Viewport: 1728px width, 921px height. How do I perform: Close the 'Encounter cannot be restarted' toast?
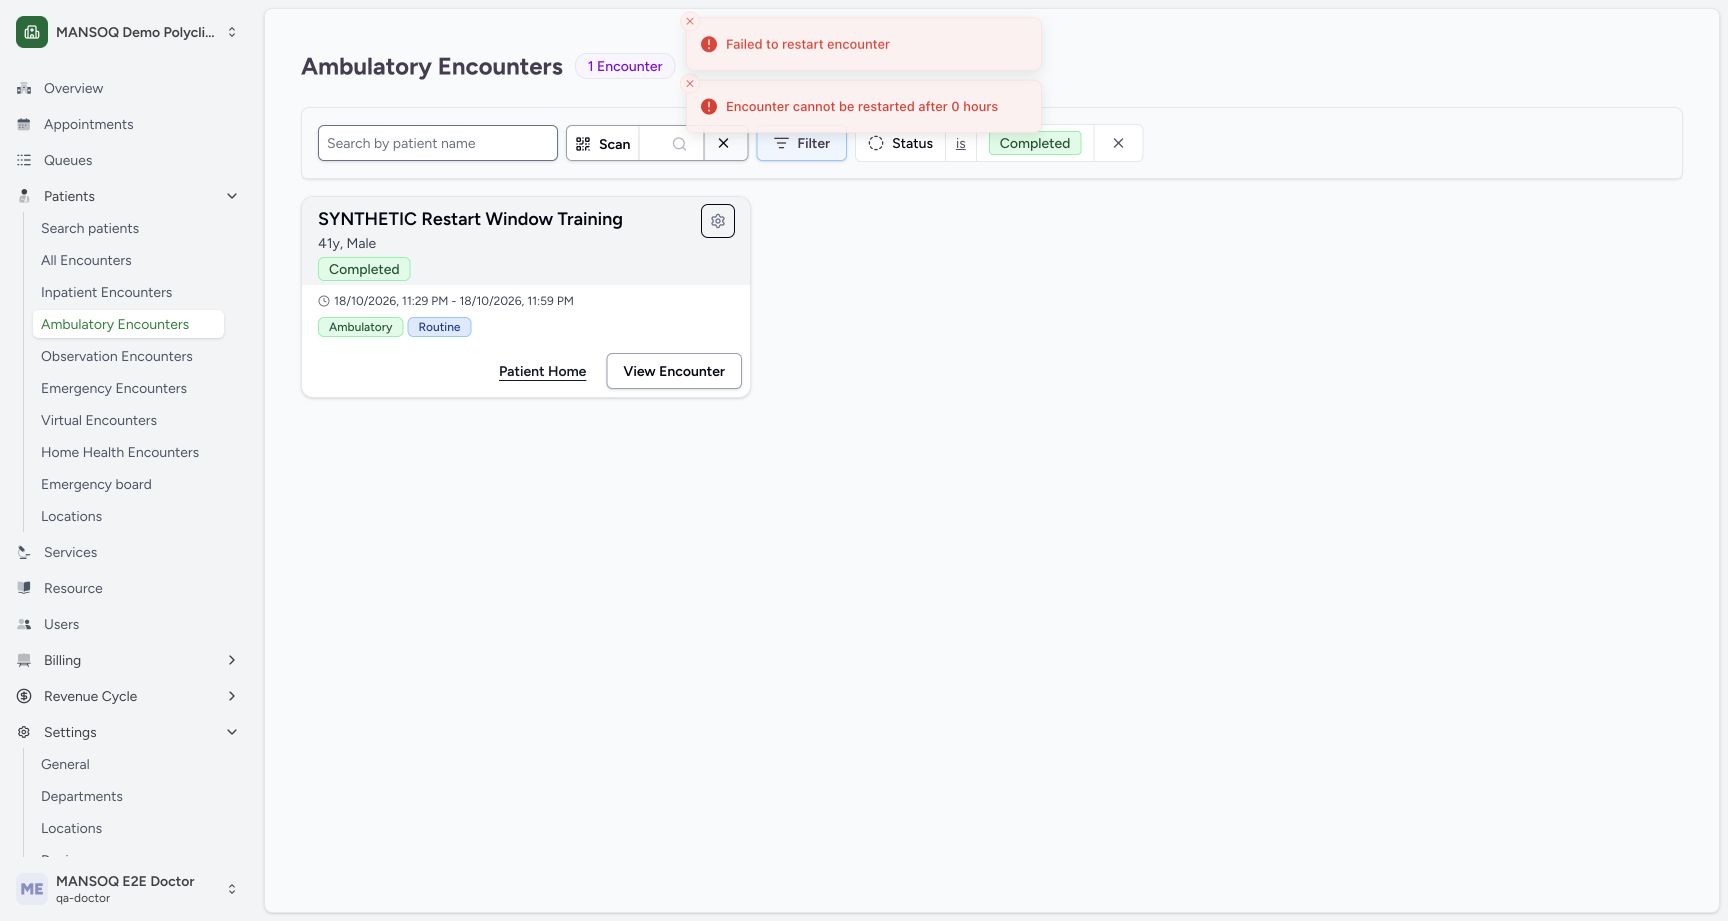coord(690,84)
